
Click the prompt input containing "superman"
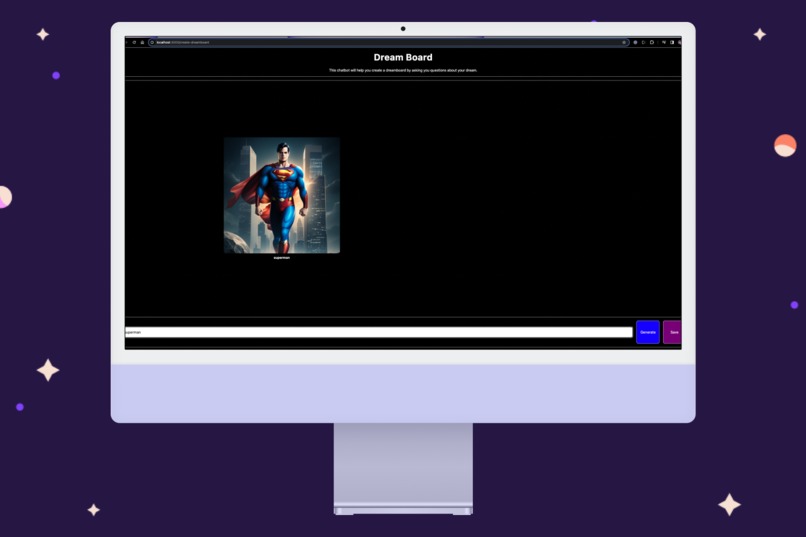[x=379, y=332]
